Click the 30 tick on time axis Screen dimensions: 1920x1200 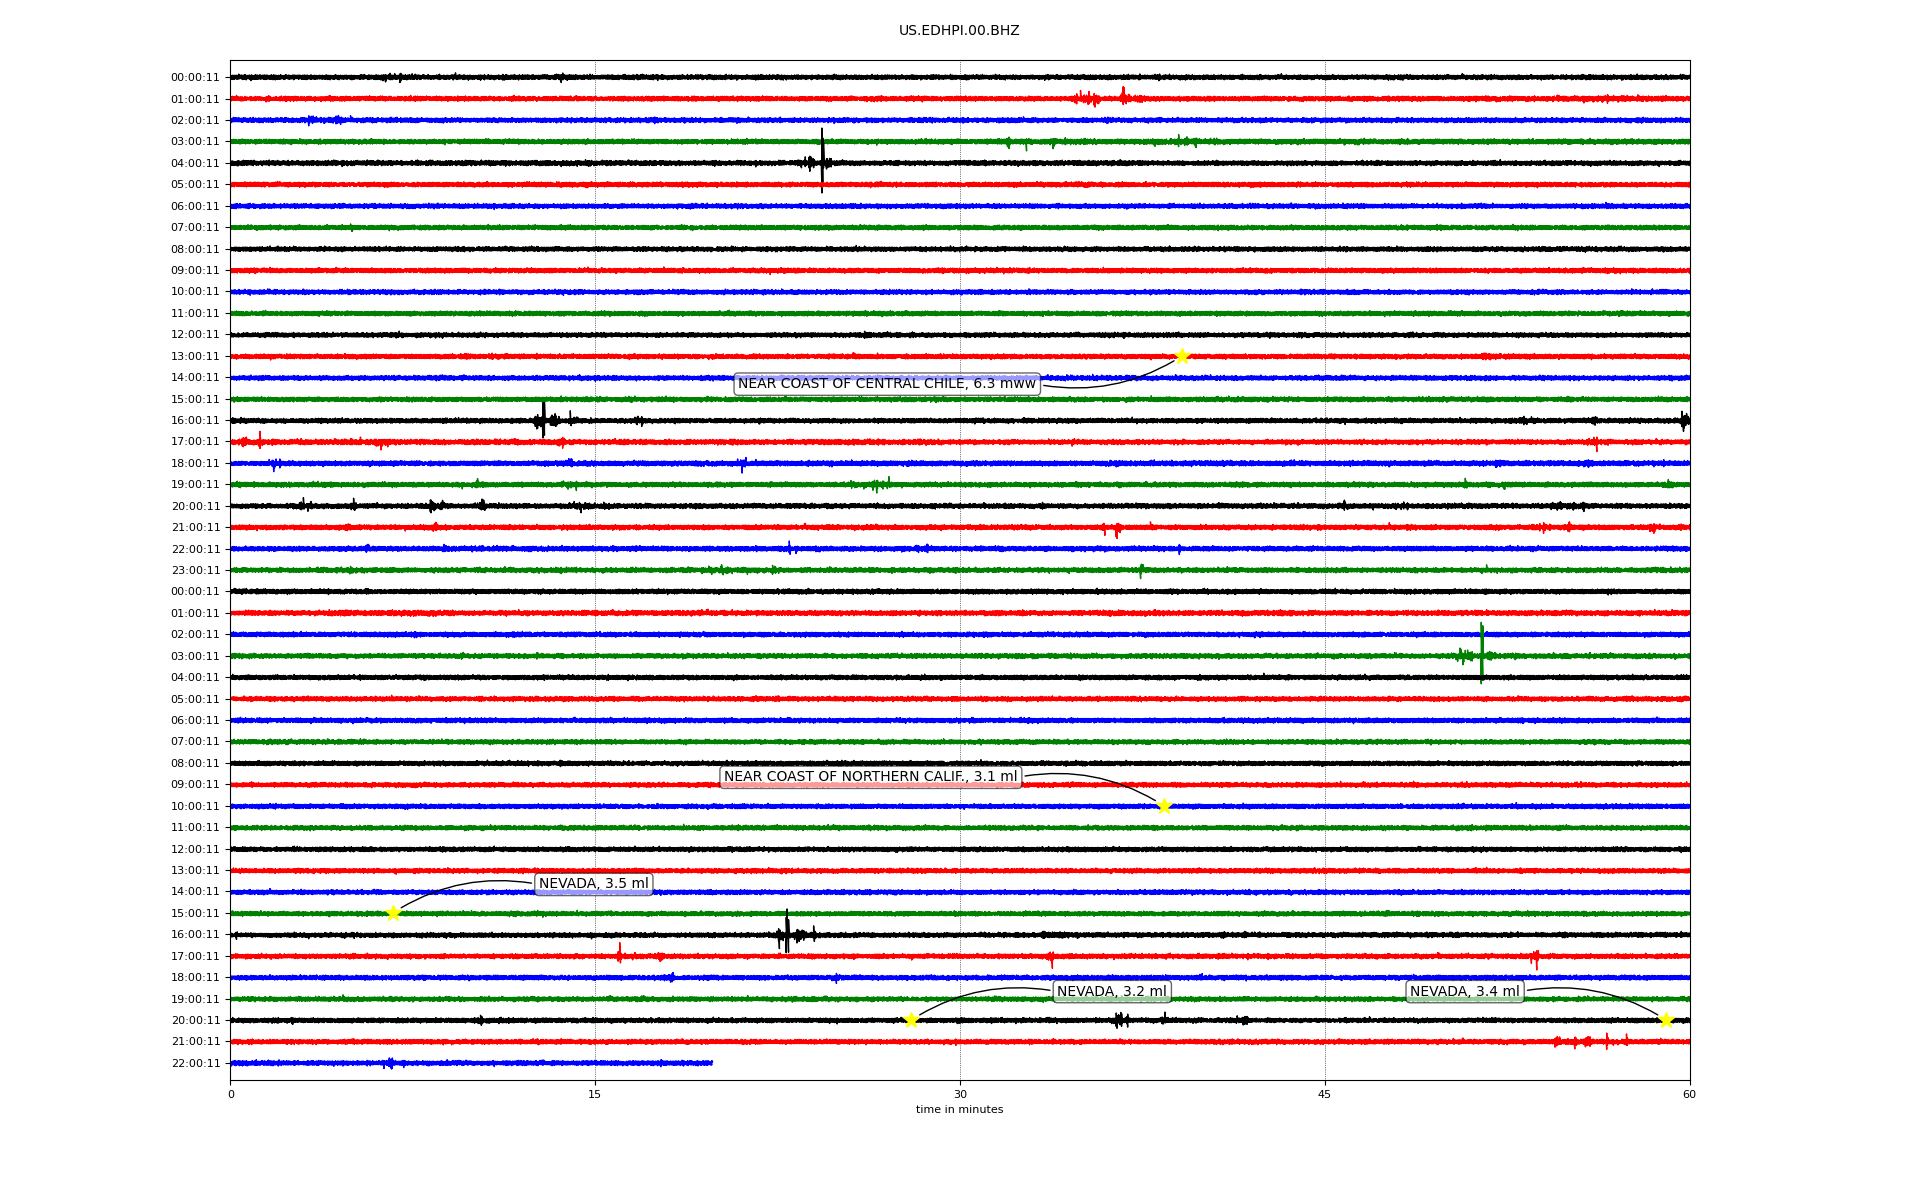(x=960, y=1094)
